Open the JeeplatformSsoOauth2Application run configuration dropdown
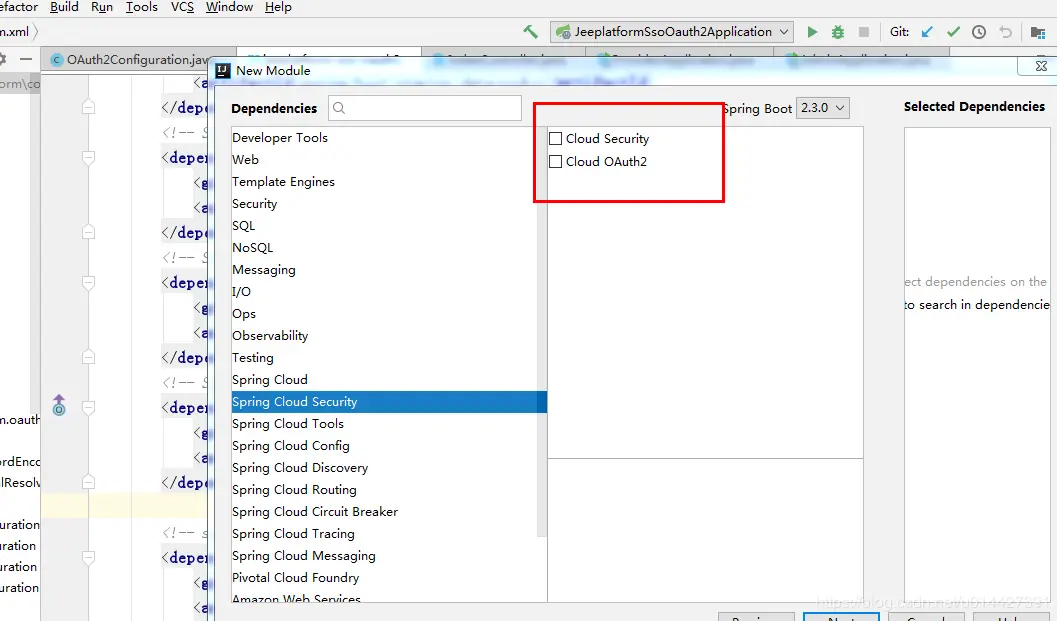Viewport: 1057px width, 621px height. [672, 32]
